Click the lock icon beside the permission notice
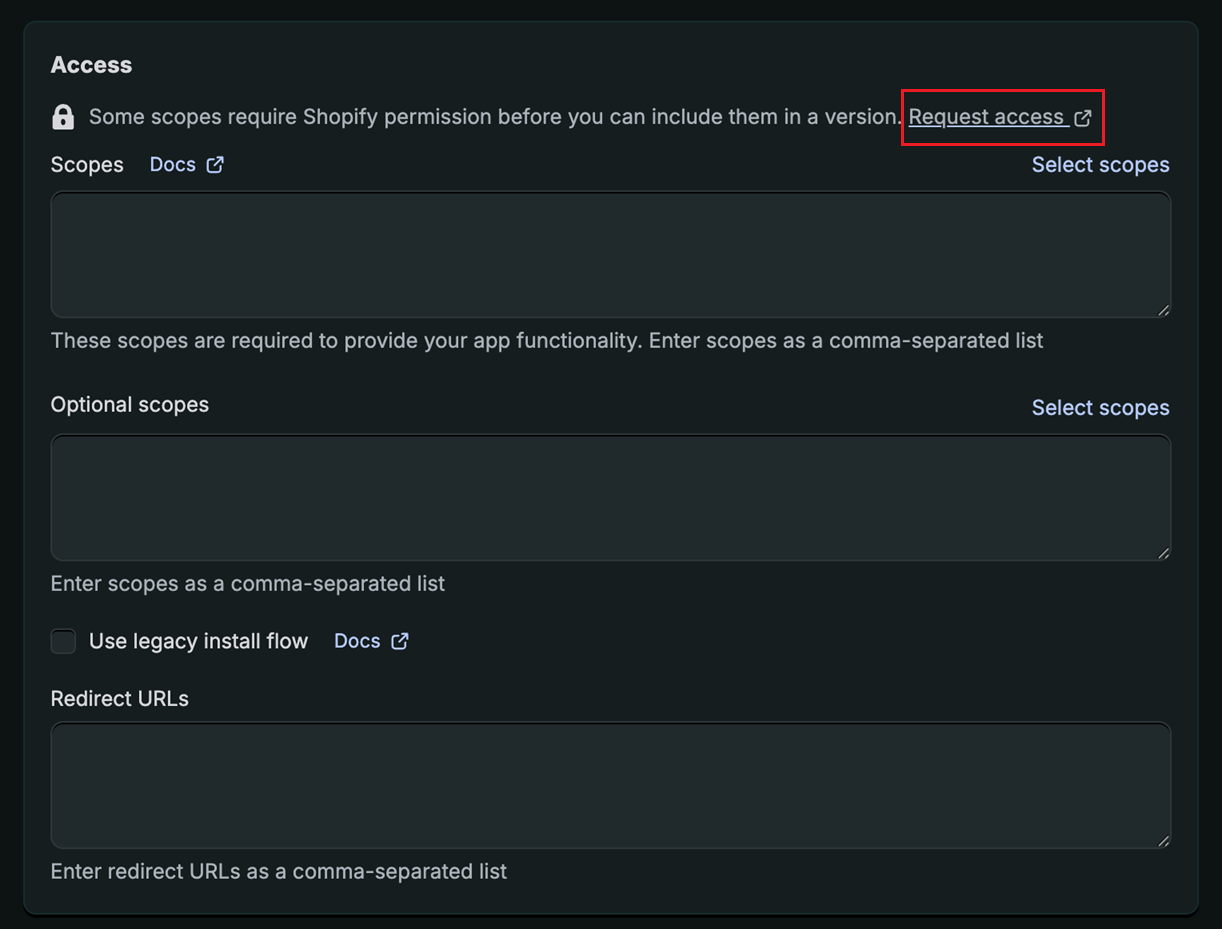 (x=63, y=117)
